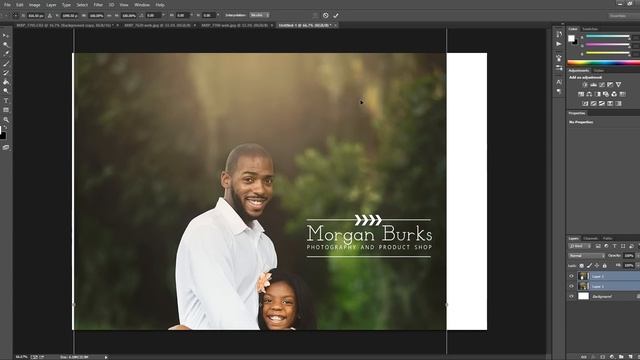This screenshot has width=640, height=360.
Task: Open the Interpolation dropdown
Action: pos(259,15)
